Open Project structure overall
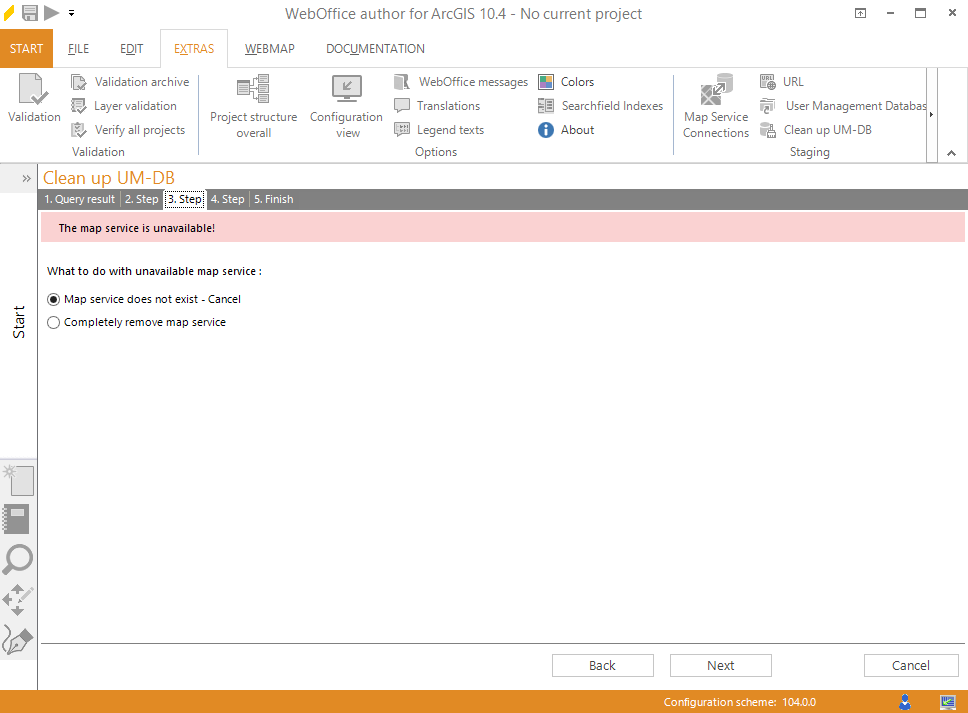The width and height of the screenshot is (968, 713). [x=254, y=107]
